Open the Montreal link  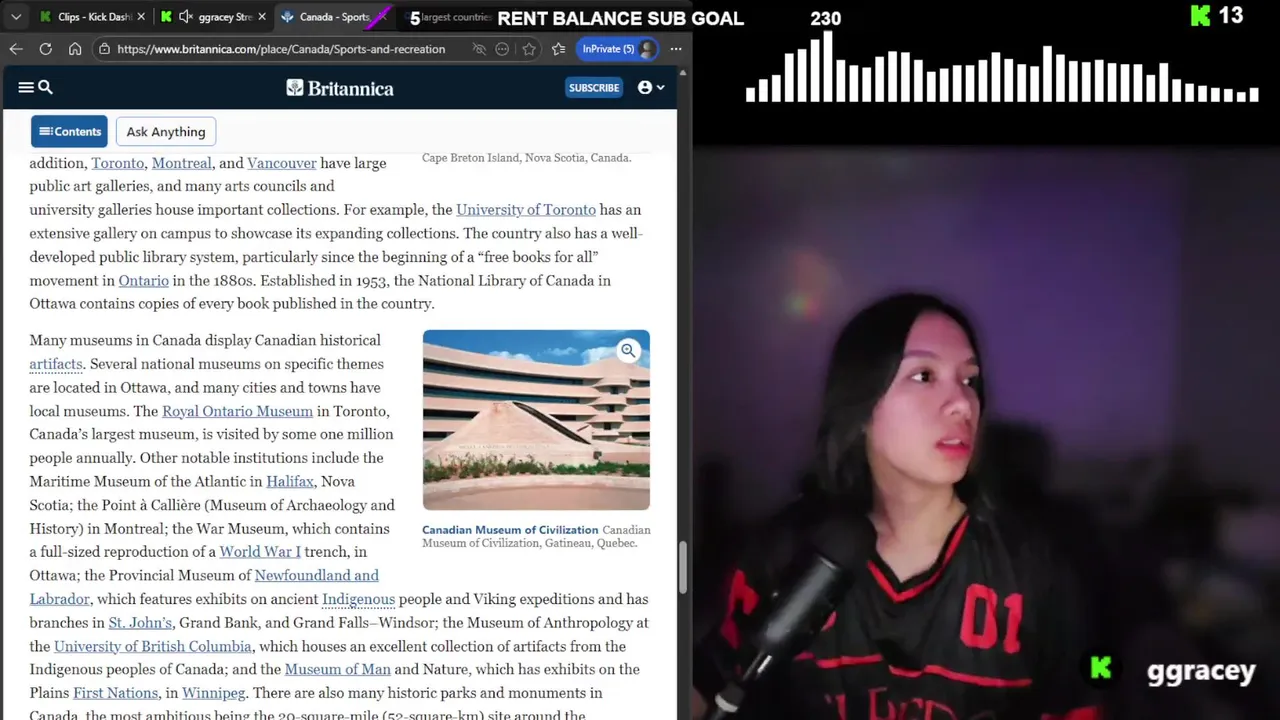pos(182,163)
